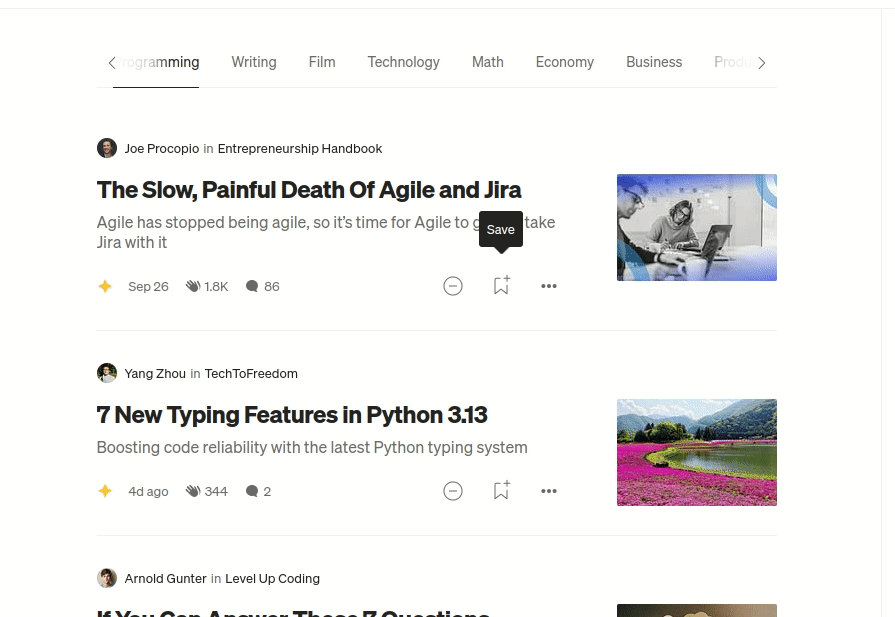
Task: Switch to the Writing topic tab
Action: [254, 62]
